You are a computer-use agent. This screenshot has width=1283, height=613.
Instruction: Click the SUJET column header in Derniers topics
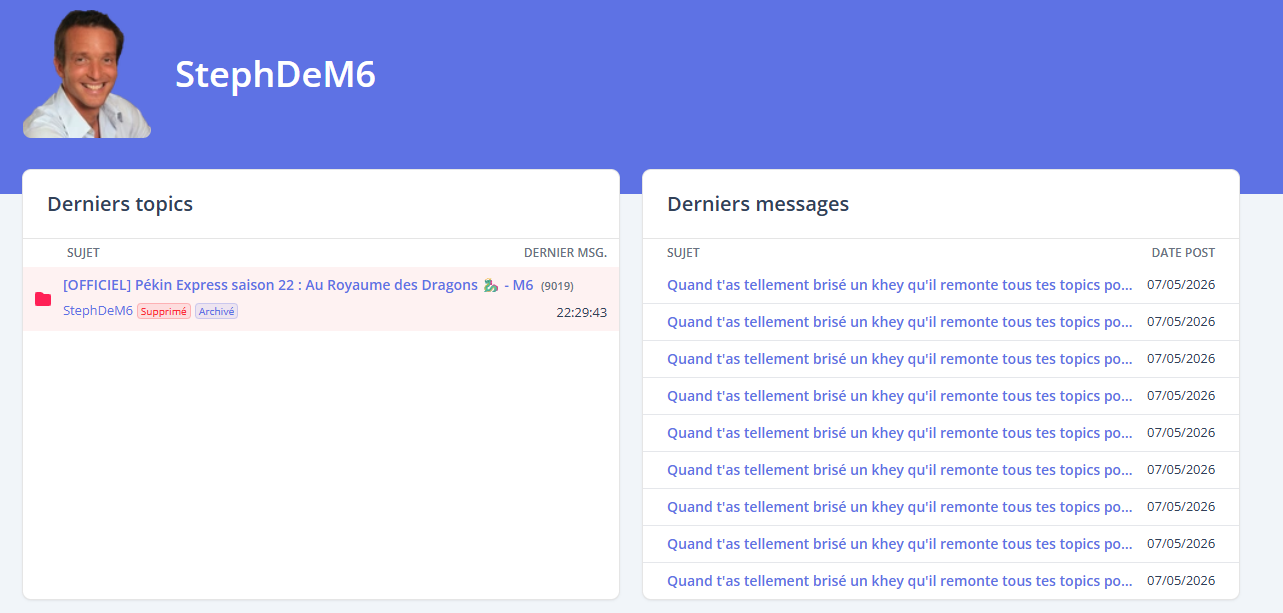pyautogui.click(x=83, y=253)
